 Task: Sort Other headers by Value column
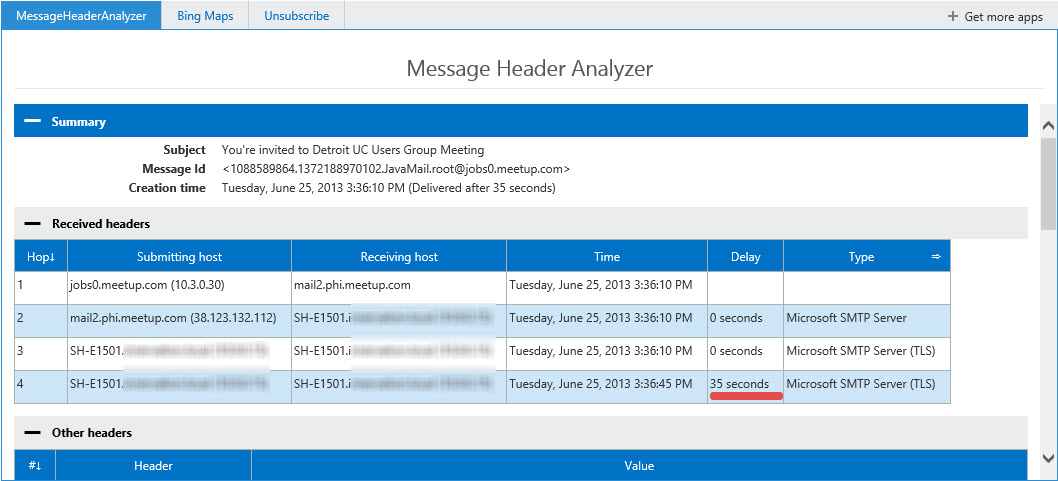[x=640, y=465]
